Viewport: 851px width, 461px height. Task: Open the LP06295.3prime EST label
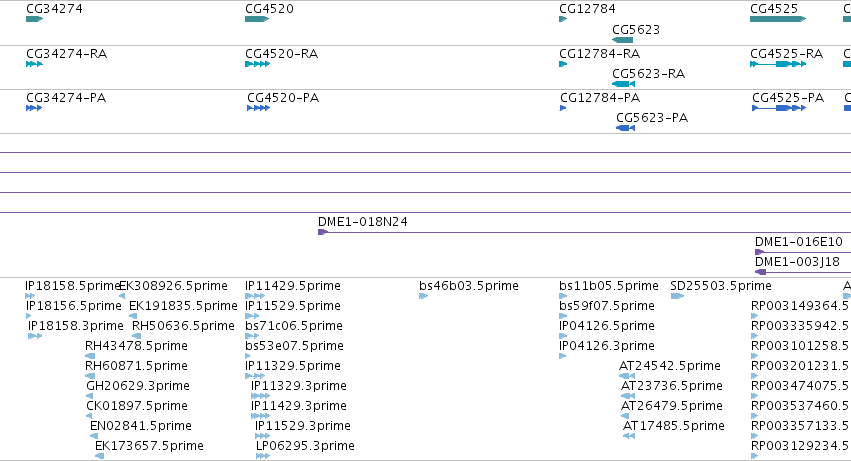pos(305,446)
